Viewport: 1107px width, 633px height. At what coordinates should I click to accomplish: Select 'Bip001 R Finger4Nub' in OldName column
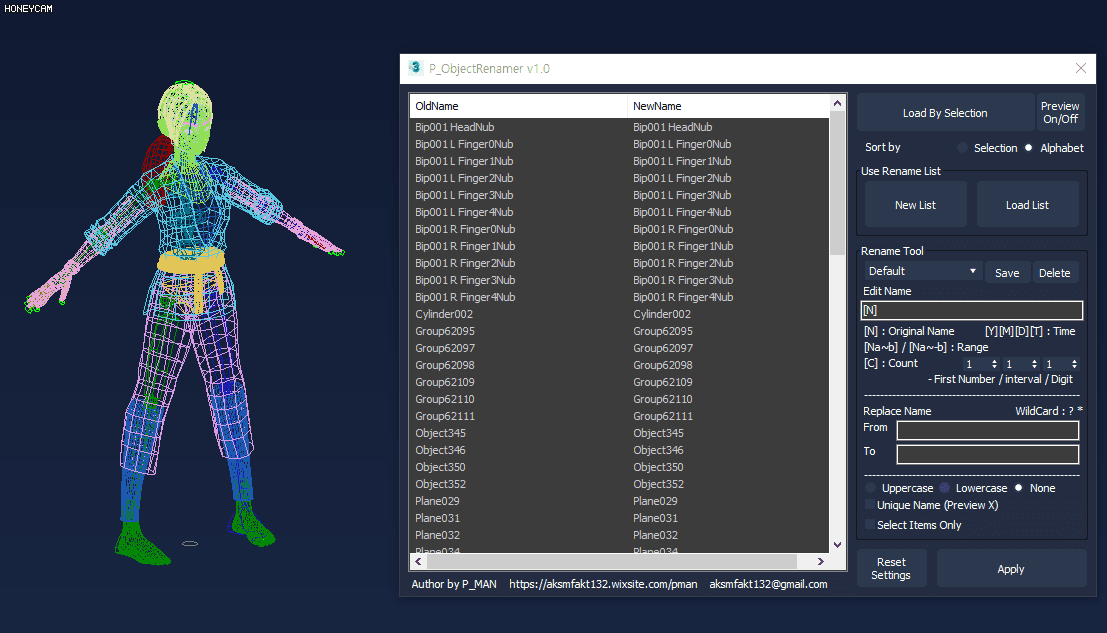(x=465, y=297)
